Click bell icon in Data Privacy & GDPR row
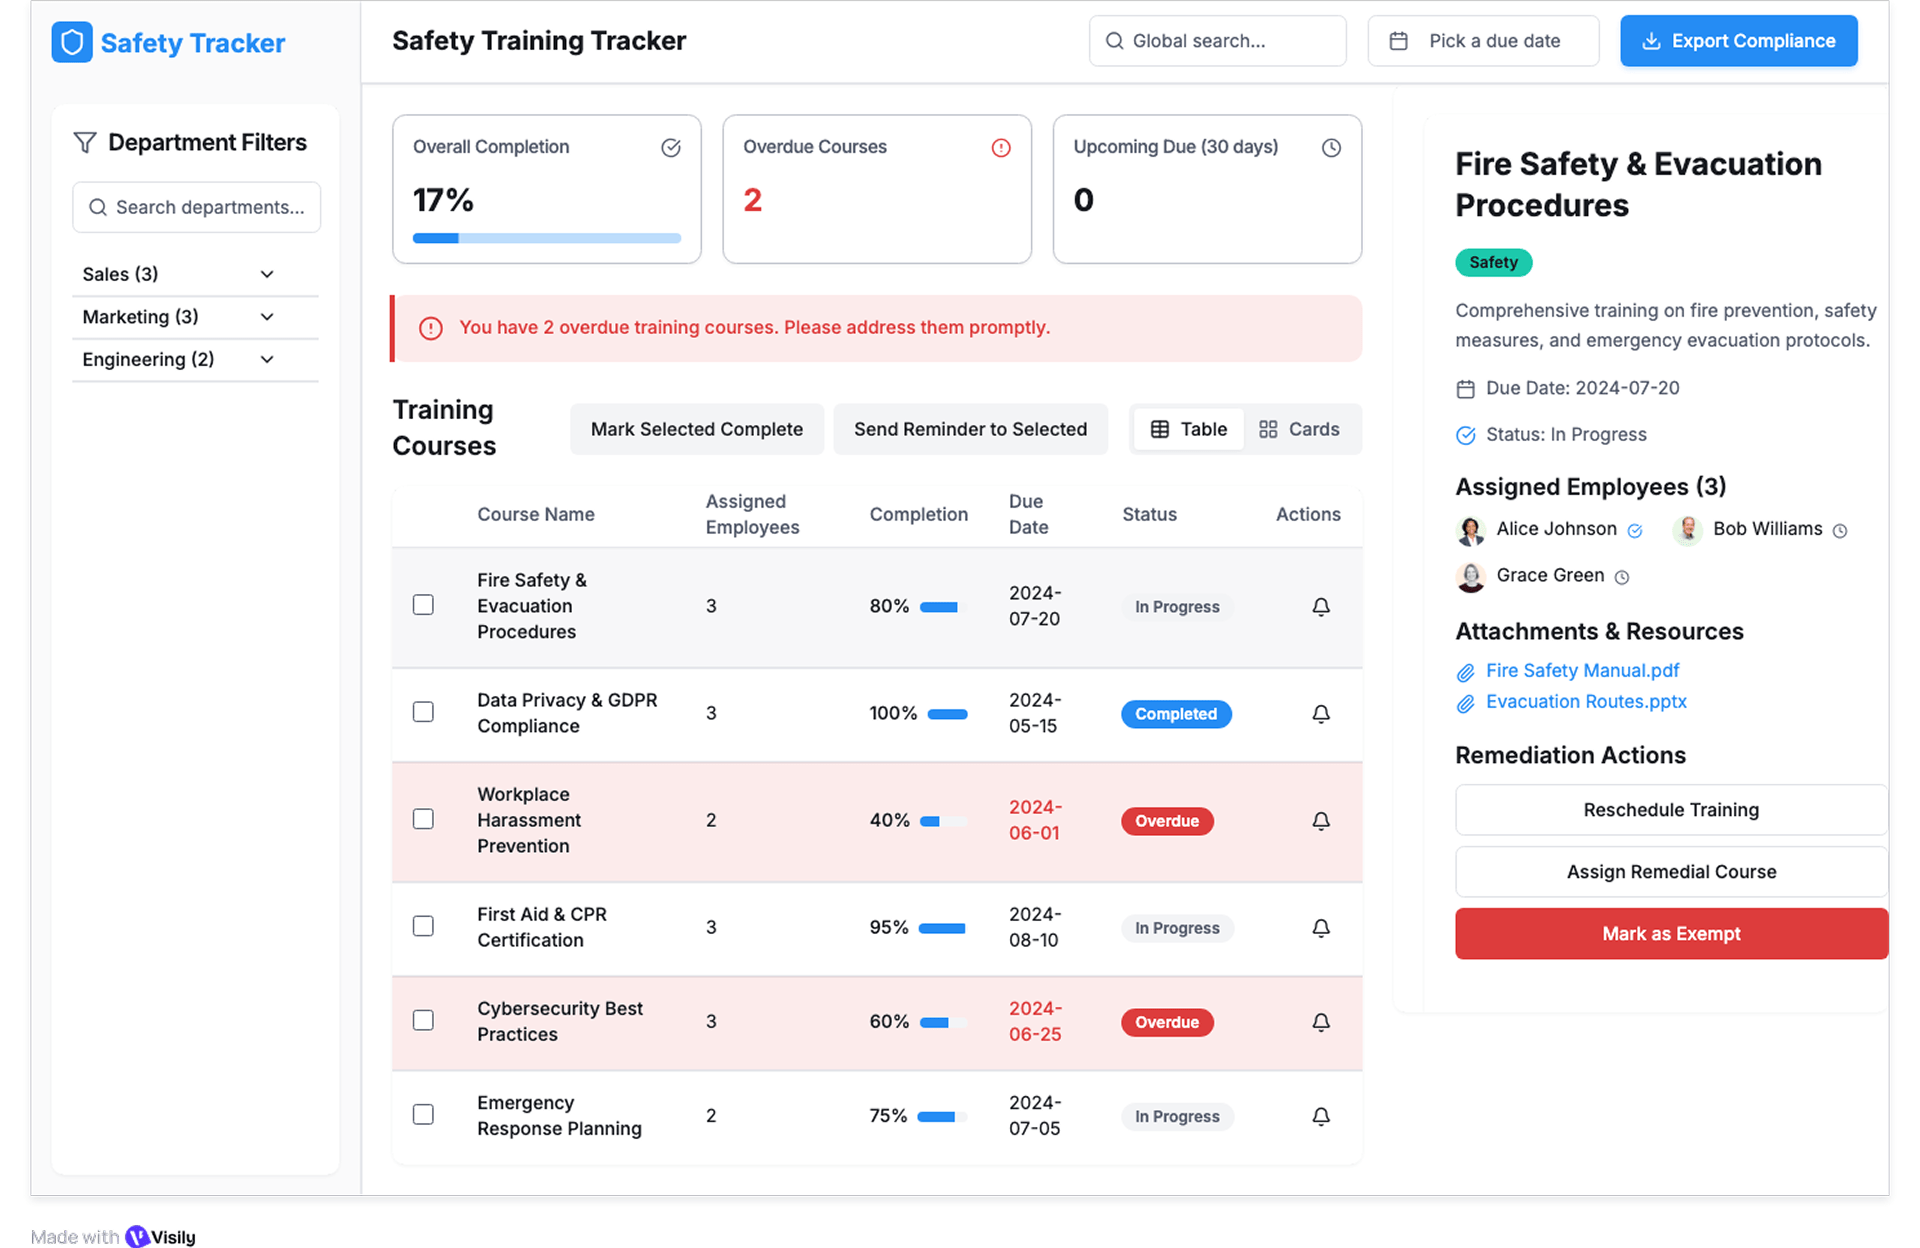Screen dimensions: 1920x1248 tap(1320, 714)
